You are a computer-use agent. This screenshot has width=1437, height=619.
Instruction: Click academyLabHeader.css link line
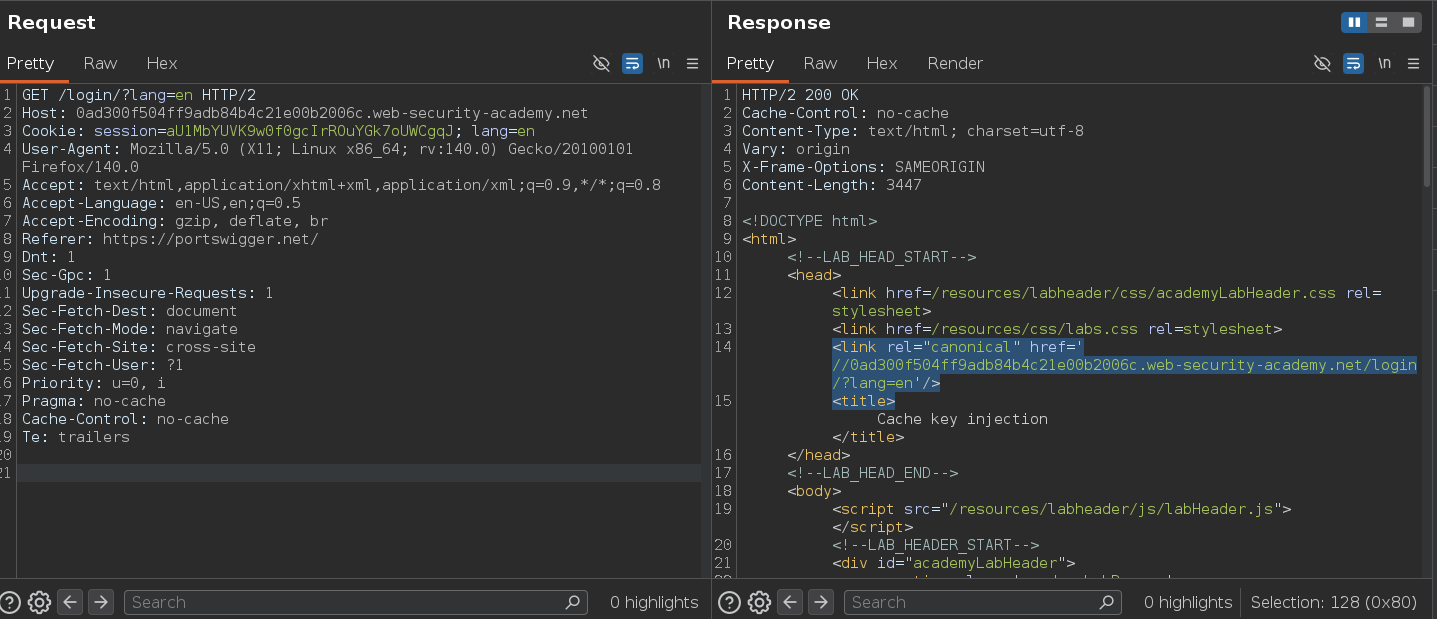(x=1107, y=302)
